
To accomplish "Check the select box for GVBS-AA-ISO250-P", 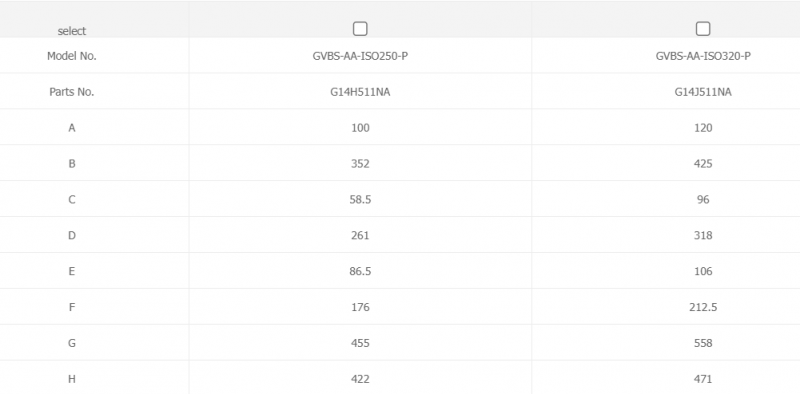I will 360,29.
